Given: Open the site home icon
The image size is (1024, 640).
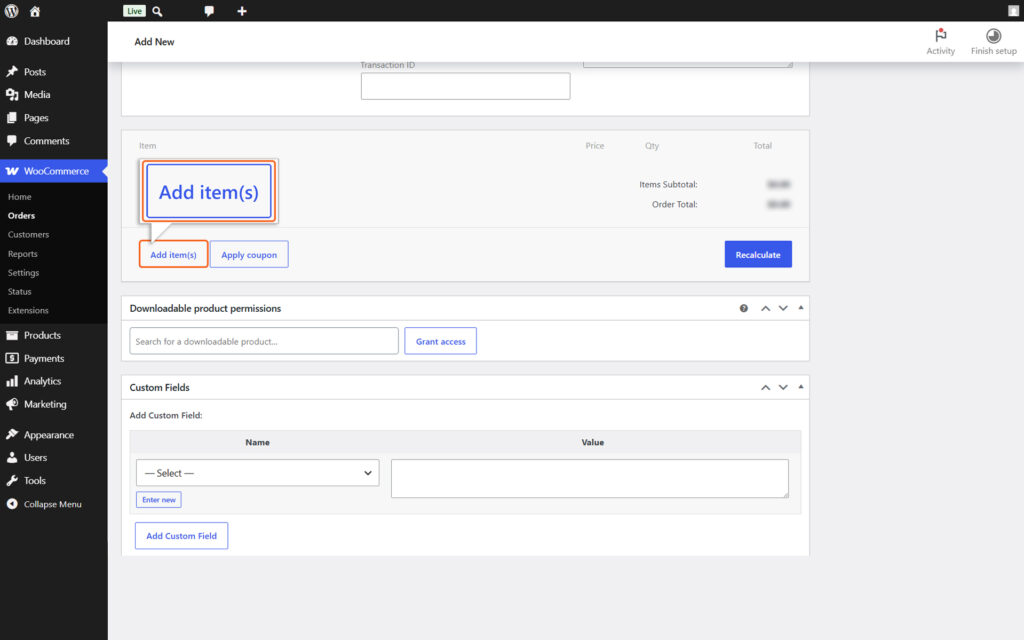Looking at the screenshot, I should tap(35, 11).
